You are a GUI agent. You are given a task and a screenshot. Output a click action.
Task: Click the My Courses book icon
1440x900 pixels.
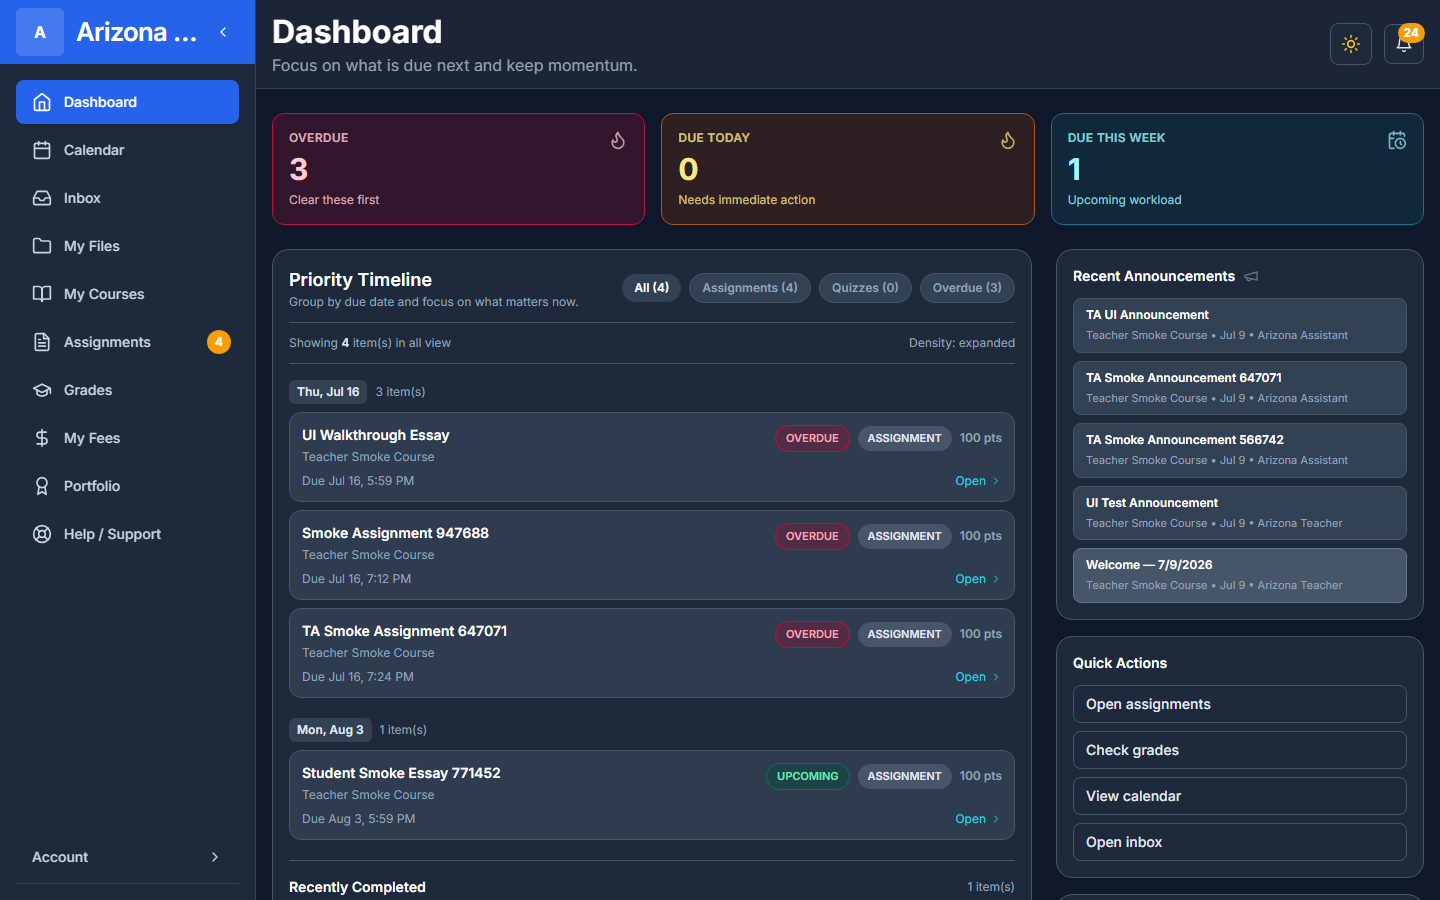42,294
